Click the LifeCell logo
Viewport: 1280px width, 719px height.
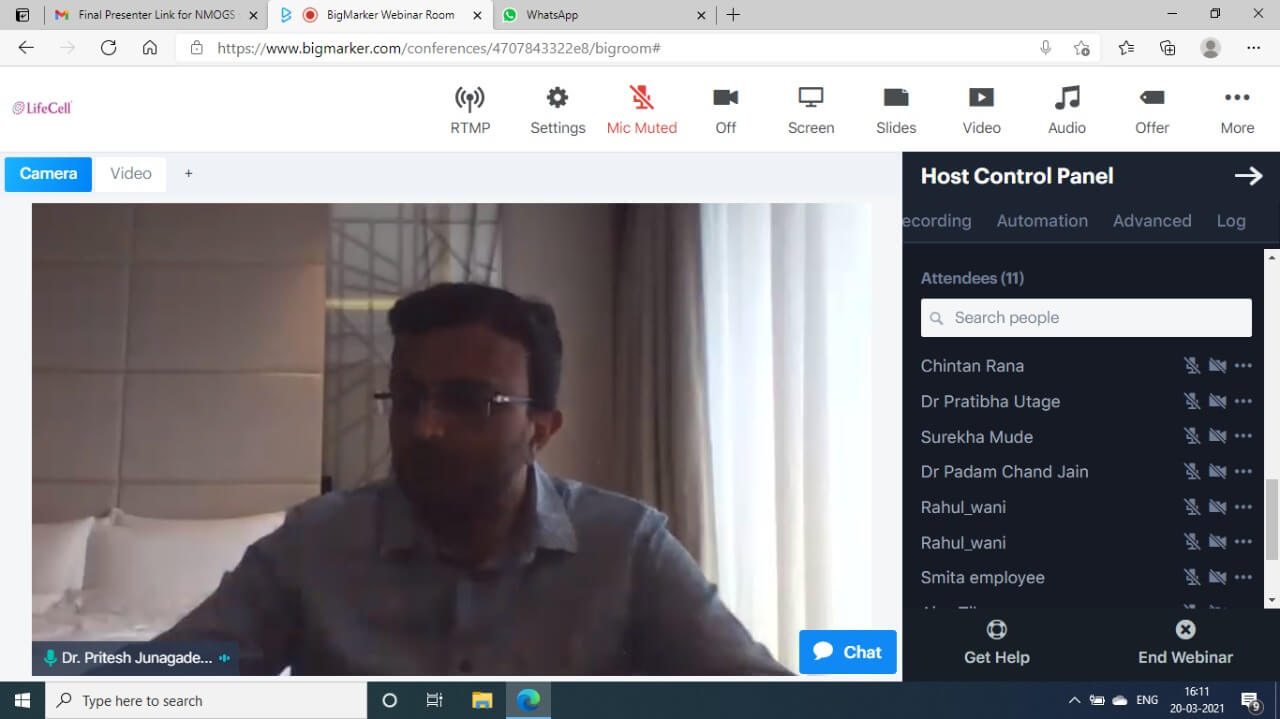tap(42, 108)
